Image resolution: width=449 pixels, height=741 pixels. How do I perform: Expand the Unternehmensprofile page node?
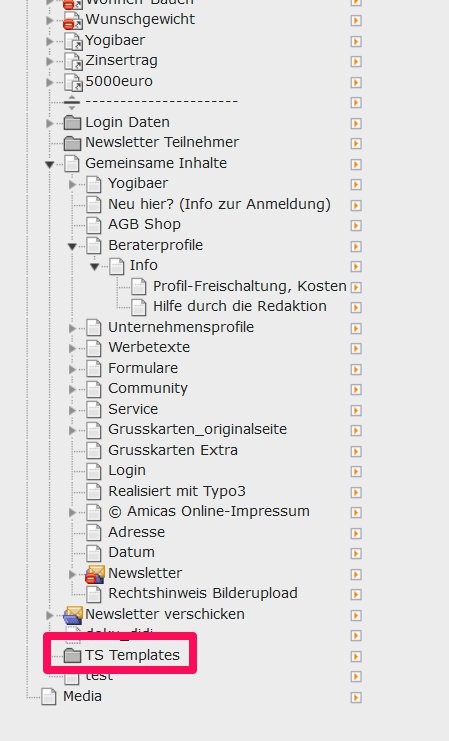pyautogui.click(x=72, y=327)
